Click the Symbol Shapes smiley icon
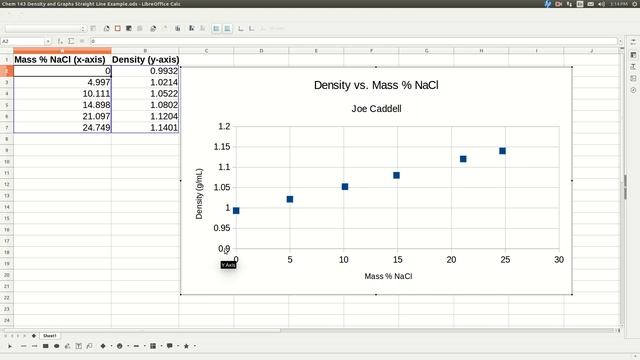 pos(120,346)
